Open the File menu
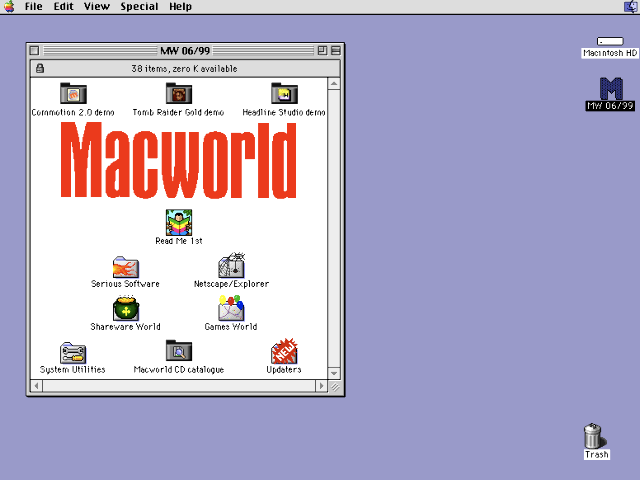 point(33,7)
